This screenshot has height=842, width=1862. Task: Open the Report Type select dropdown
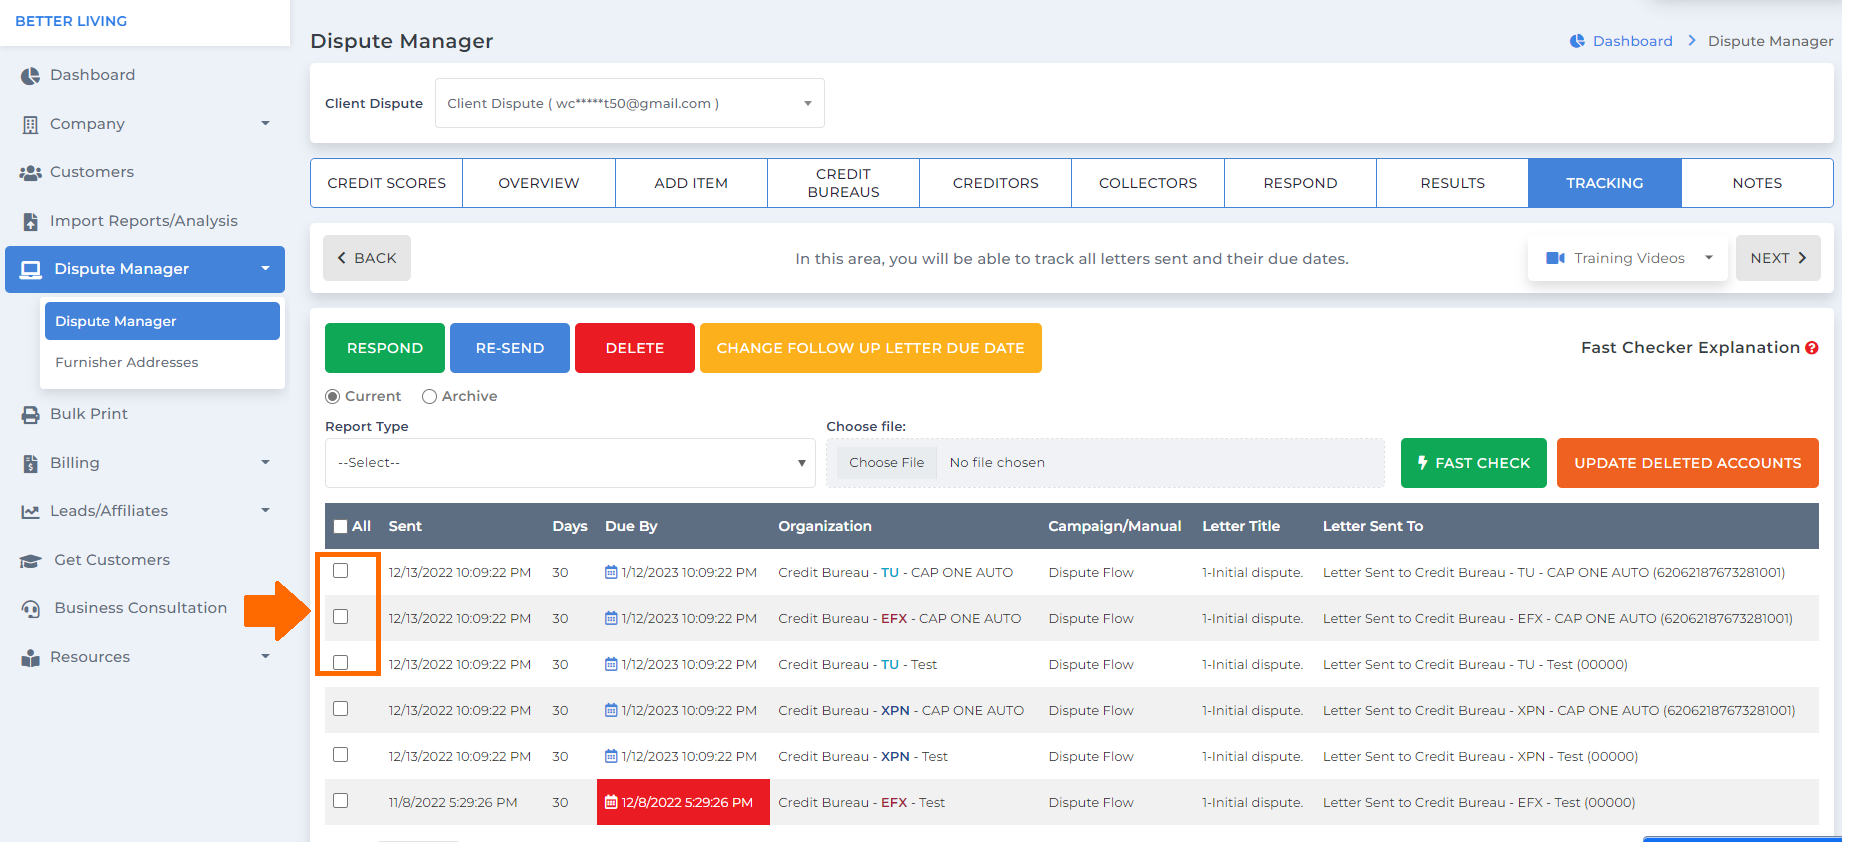570,463
